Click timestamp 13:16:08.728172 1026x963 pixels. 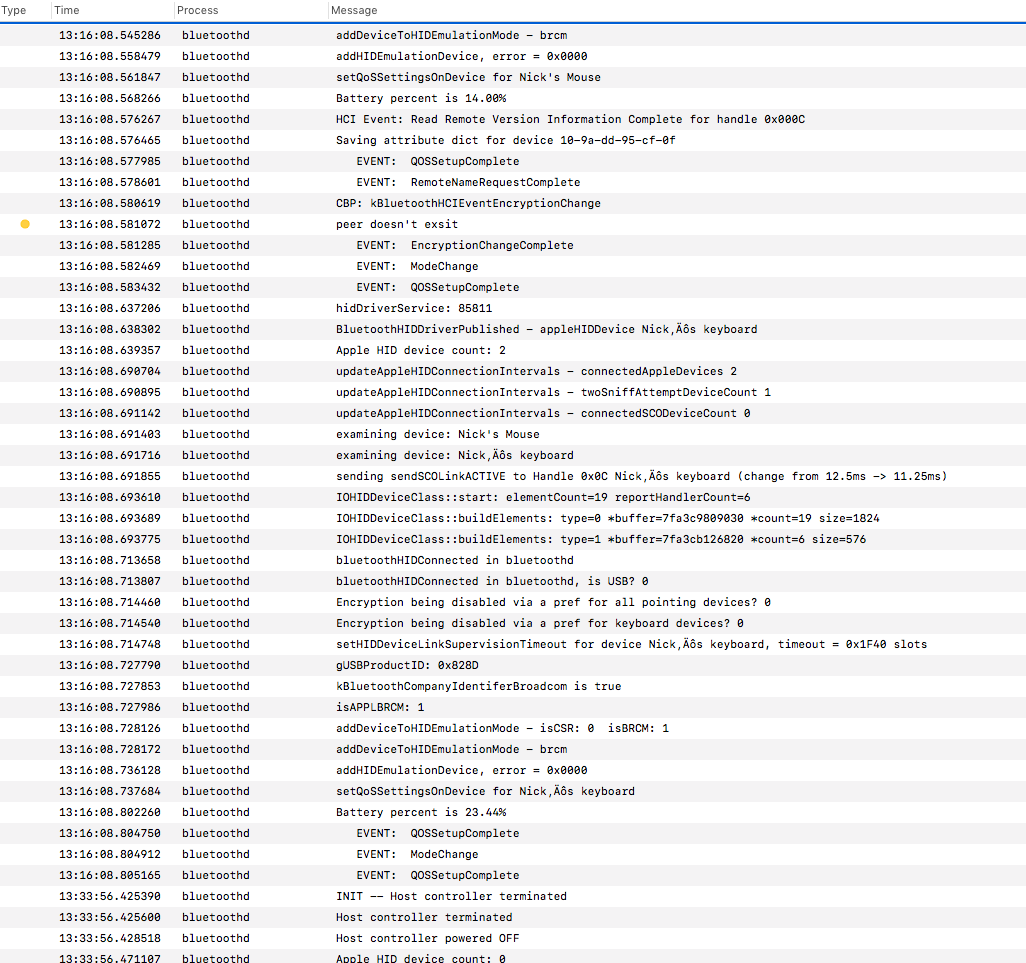[109, 749]
